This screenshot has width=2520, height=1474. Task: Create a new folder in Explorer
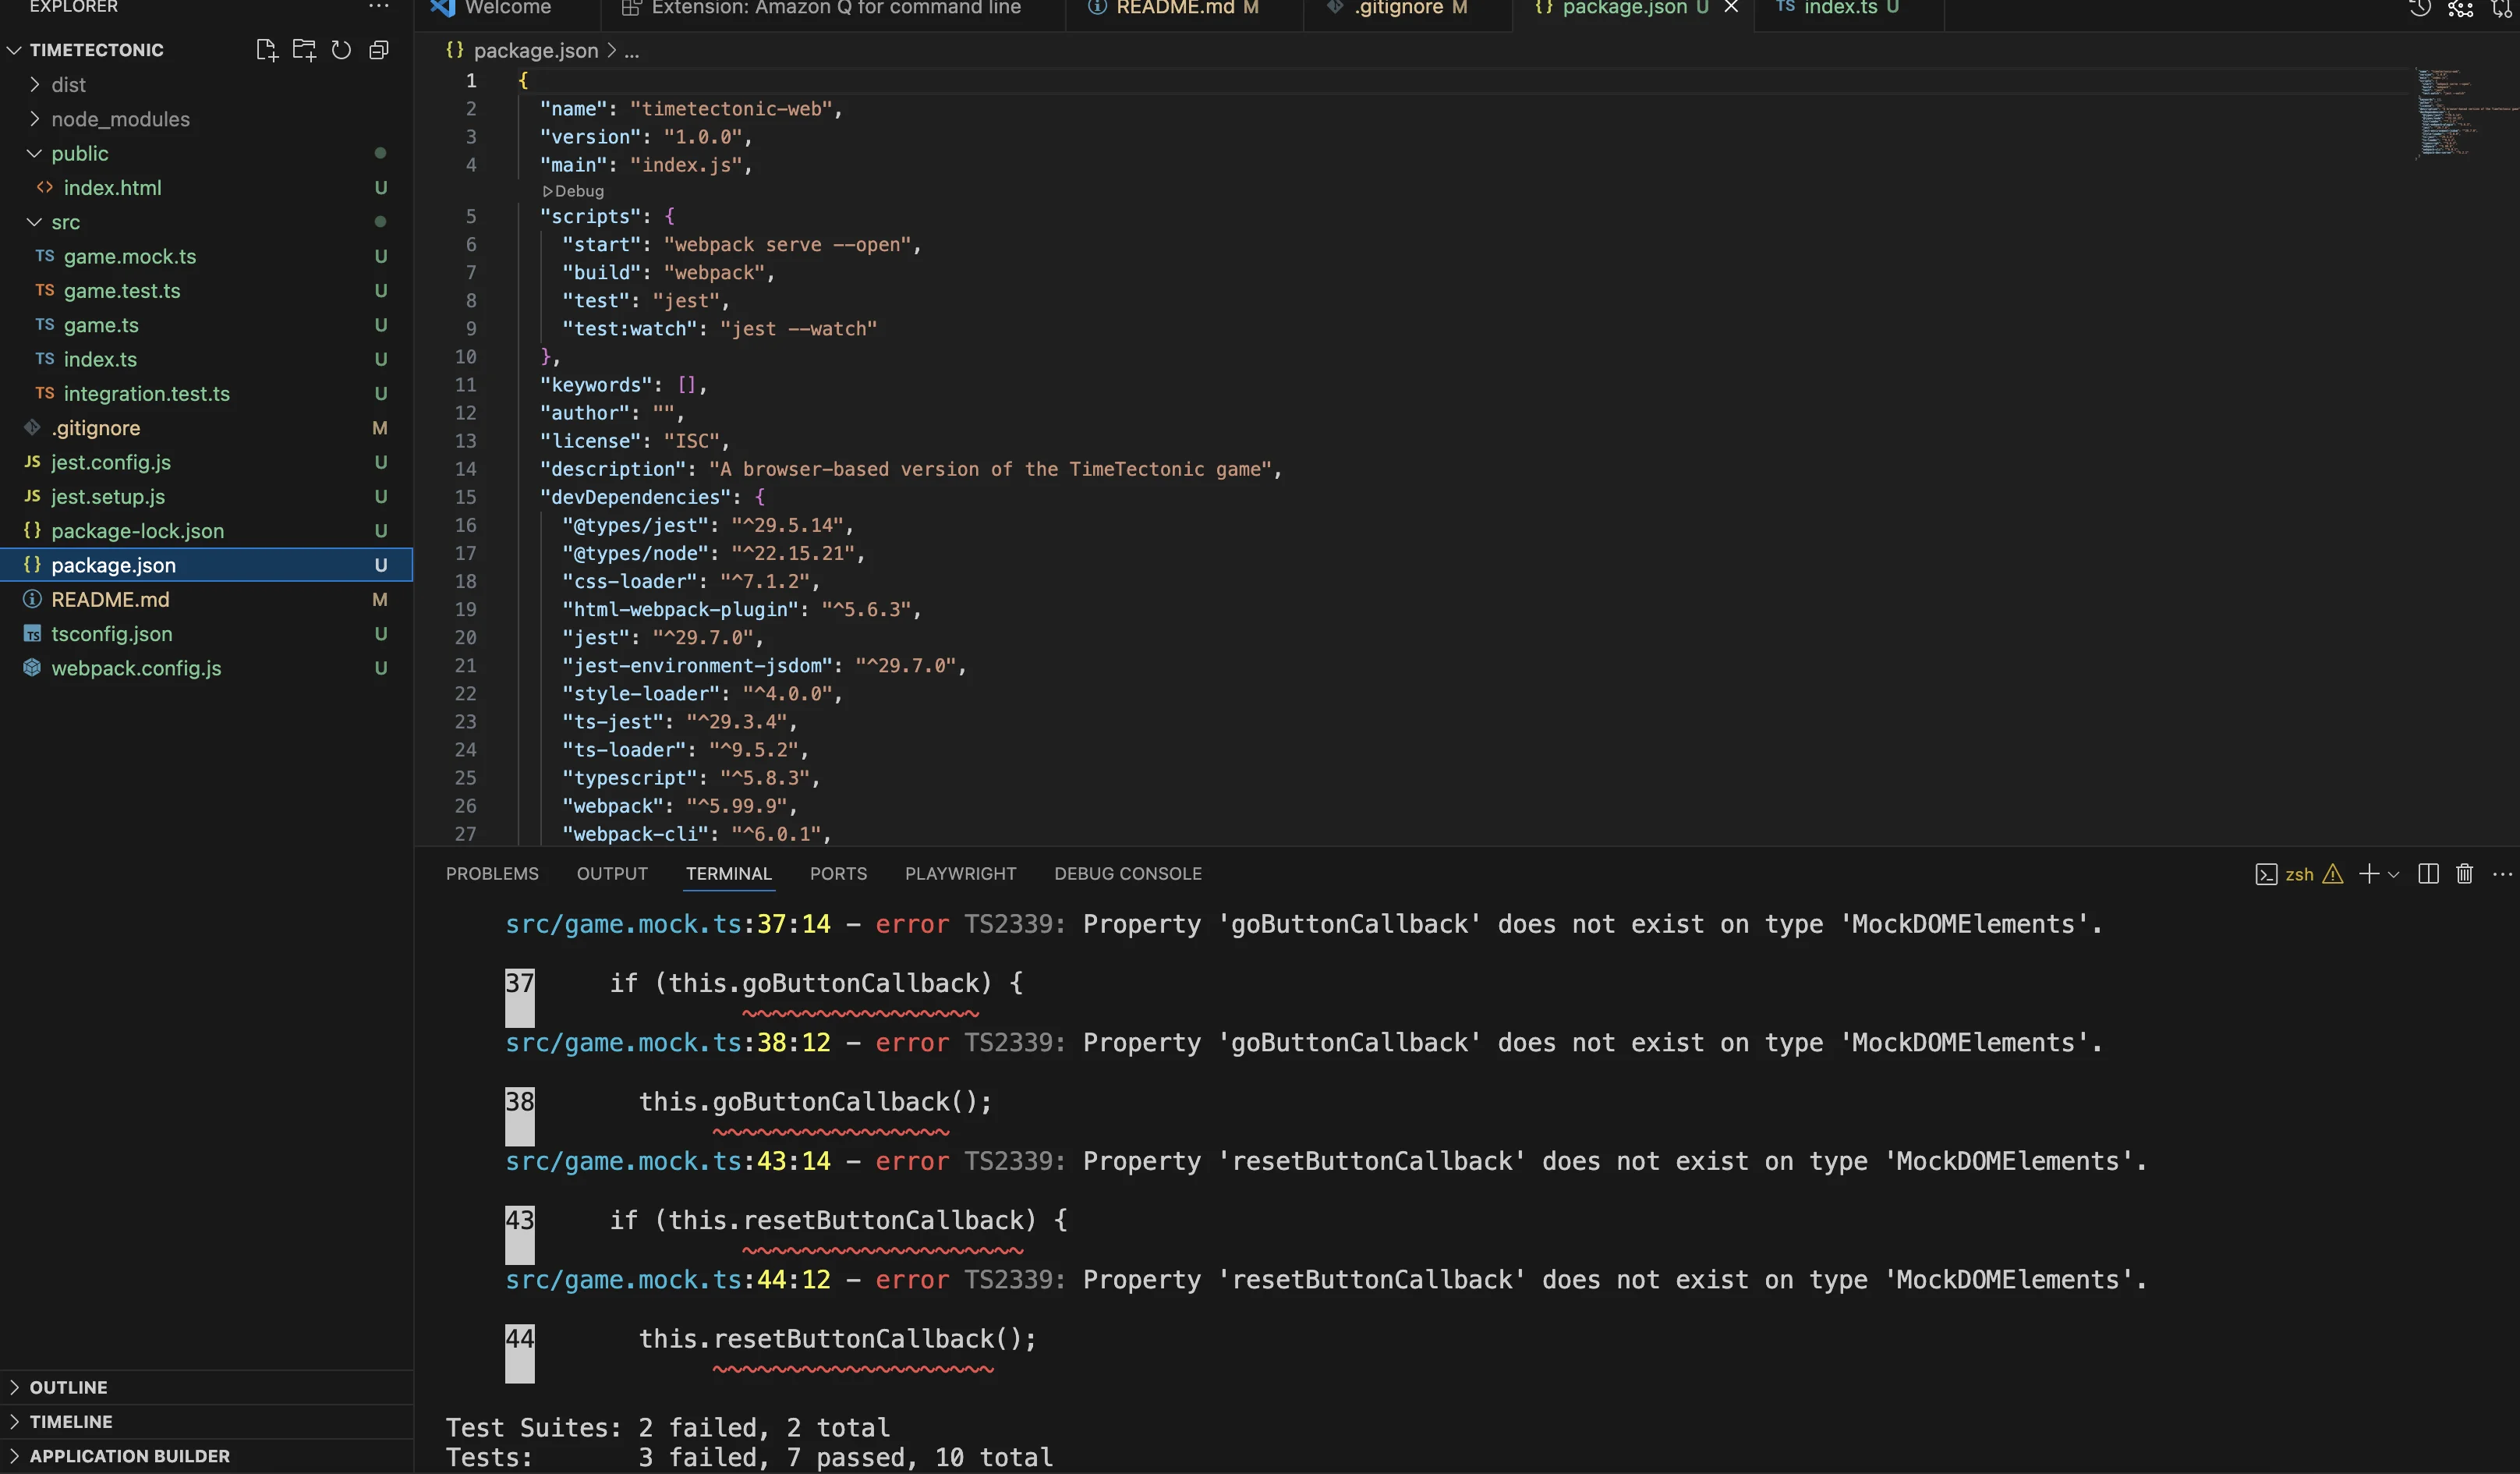pyautogui.click(x=304, y=49)
